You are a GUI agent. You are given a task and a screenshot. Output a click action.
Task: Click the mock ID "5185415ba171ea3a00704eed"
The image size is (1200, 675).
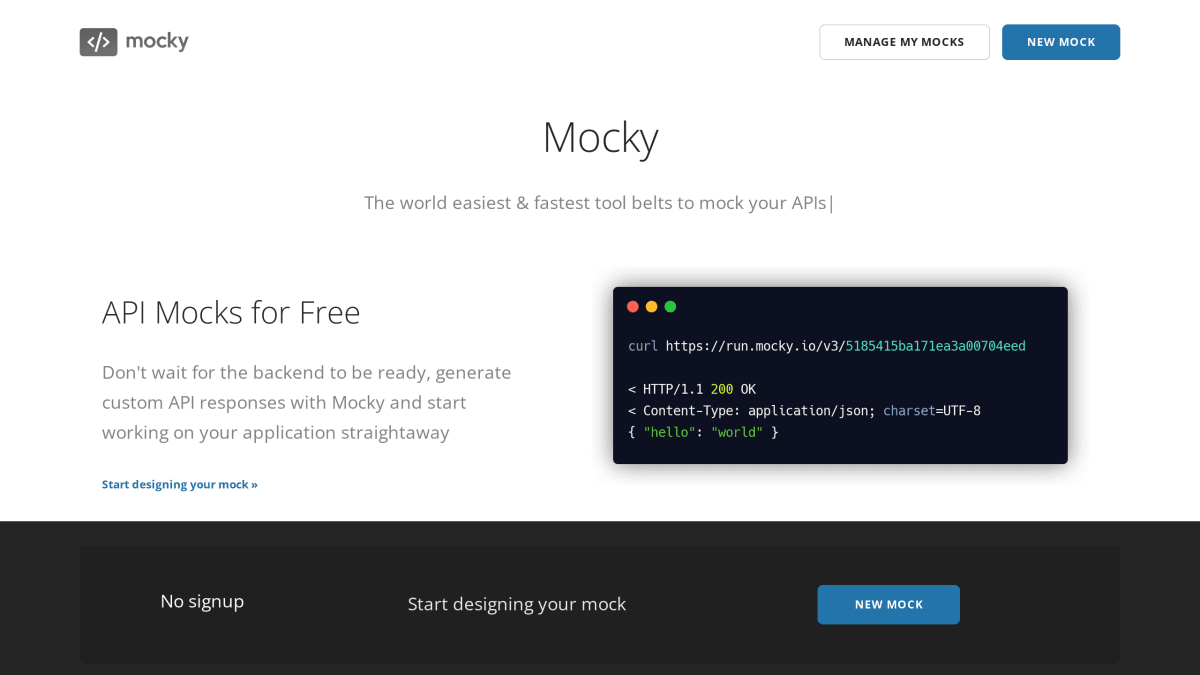[936, 346]
